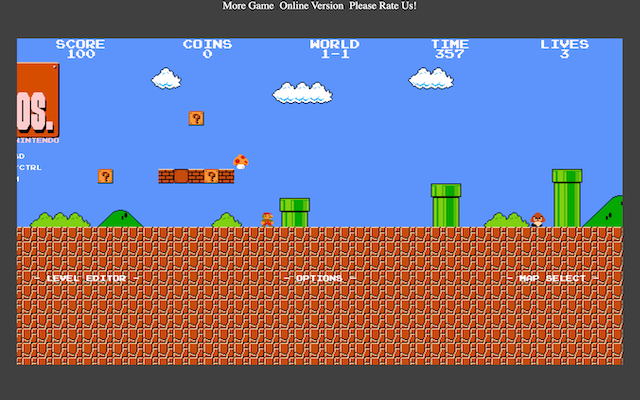Click the COINS 0 counter

[x=207, y=49]
